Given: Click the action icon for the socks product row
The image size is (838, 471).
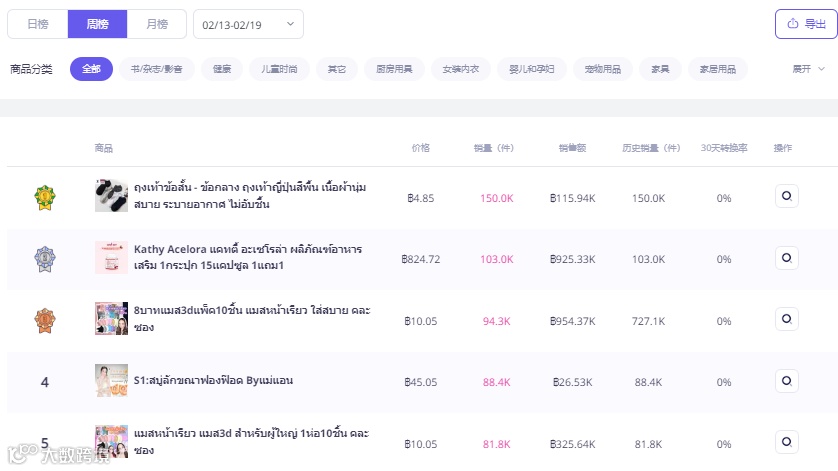Looking at the screenshot, I should 786,196.
